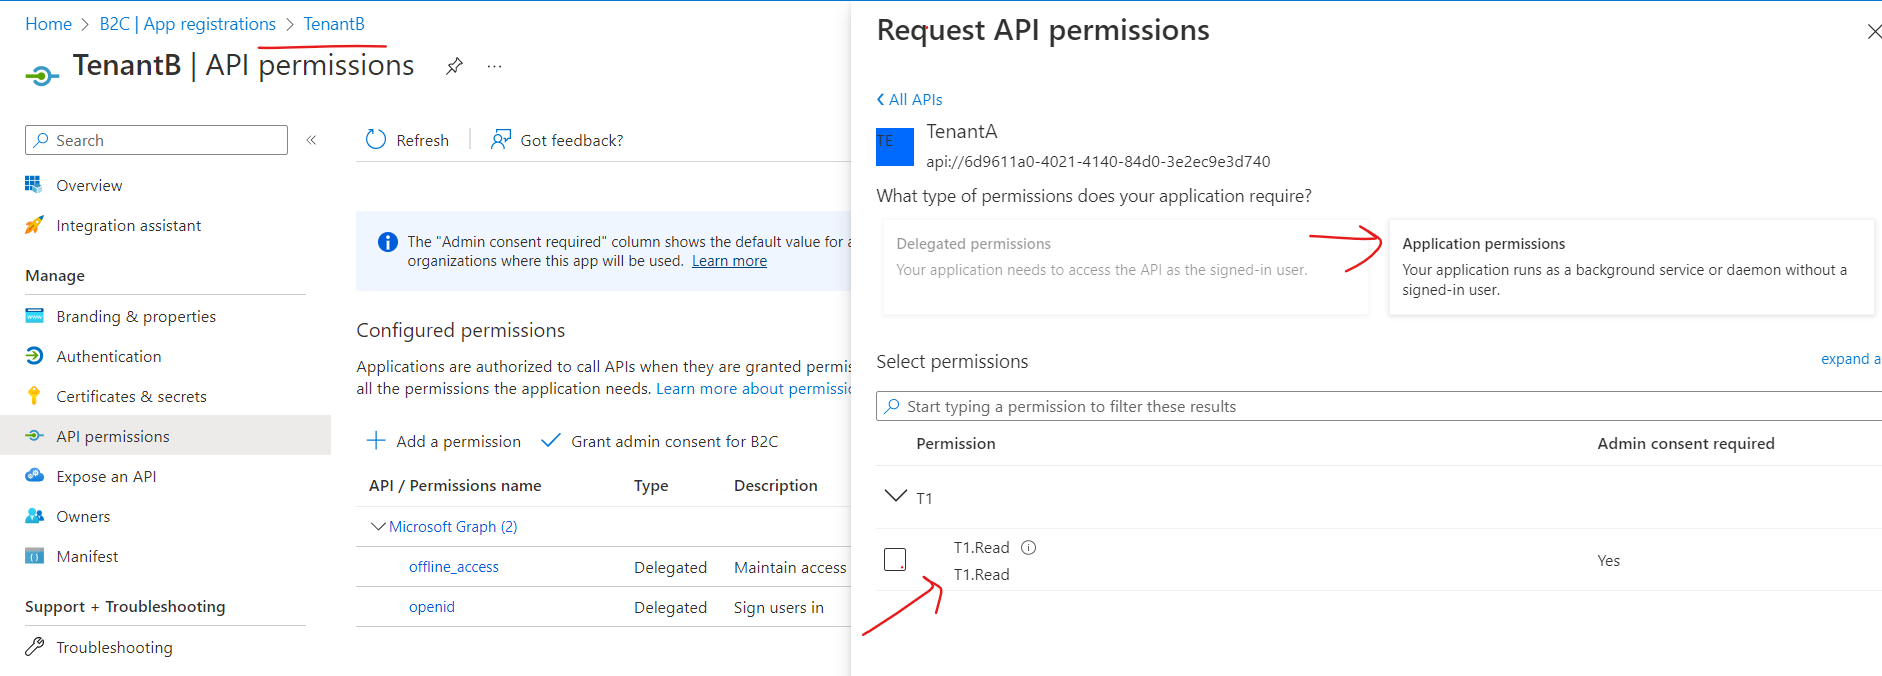Click expand all link in Select permissions
This screenshot has height=676, width=1882.
coord(1851,359)
